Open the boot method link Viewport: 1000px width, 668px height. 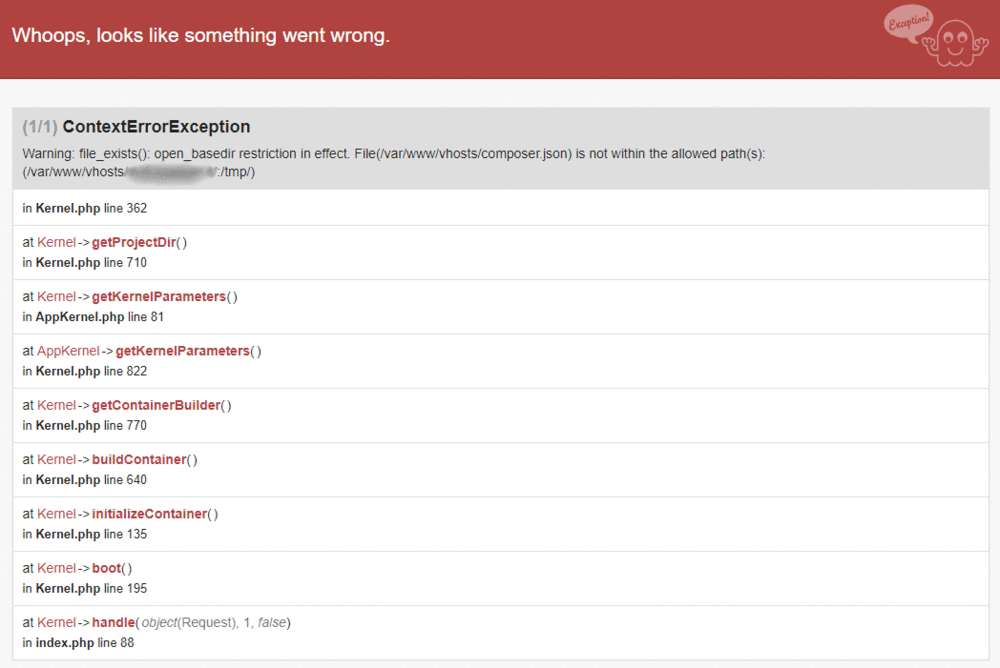(x=107, y=568)
